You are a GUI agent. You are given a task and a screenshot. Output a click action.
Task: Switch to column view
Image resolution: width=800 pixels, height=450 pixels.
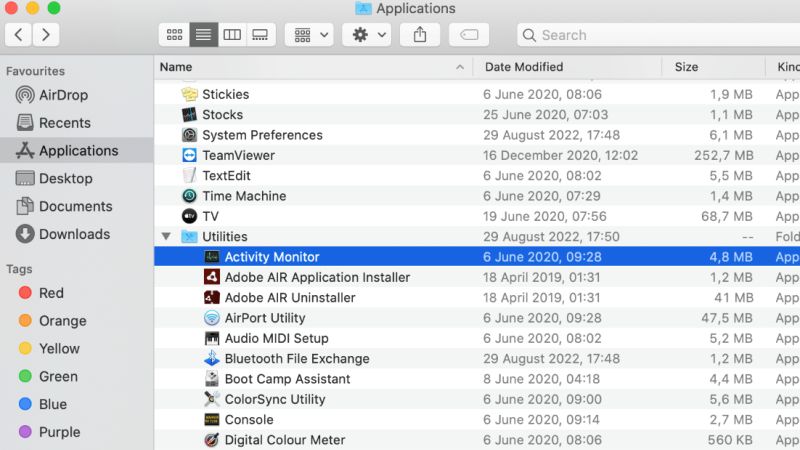click(x=232, y=35)
